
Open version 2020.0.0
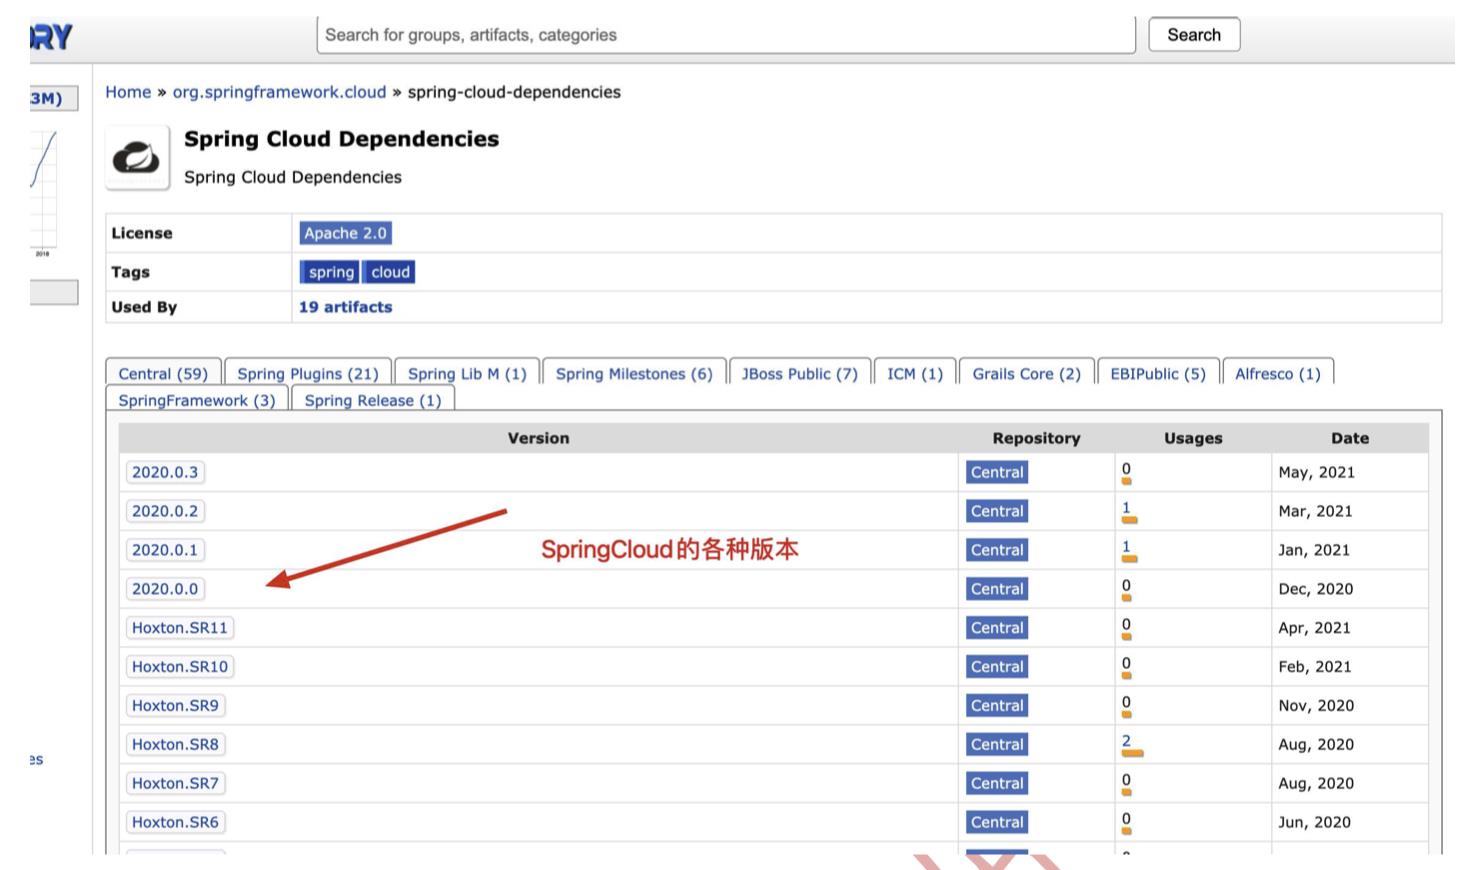[165, 589]
